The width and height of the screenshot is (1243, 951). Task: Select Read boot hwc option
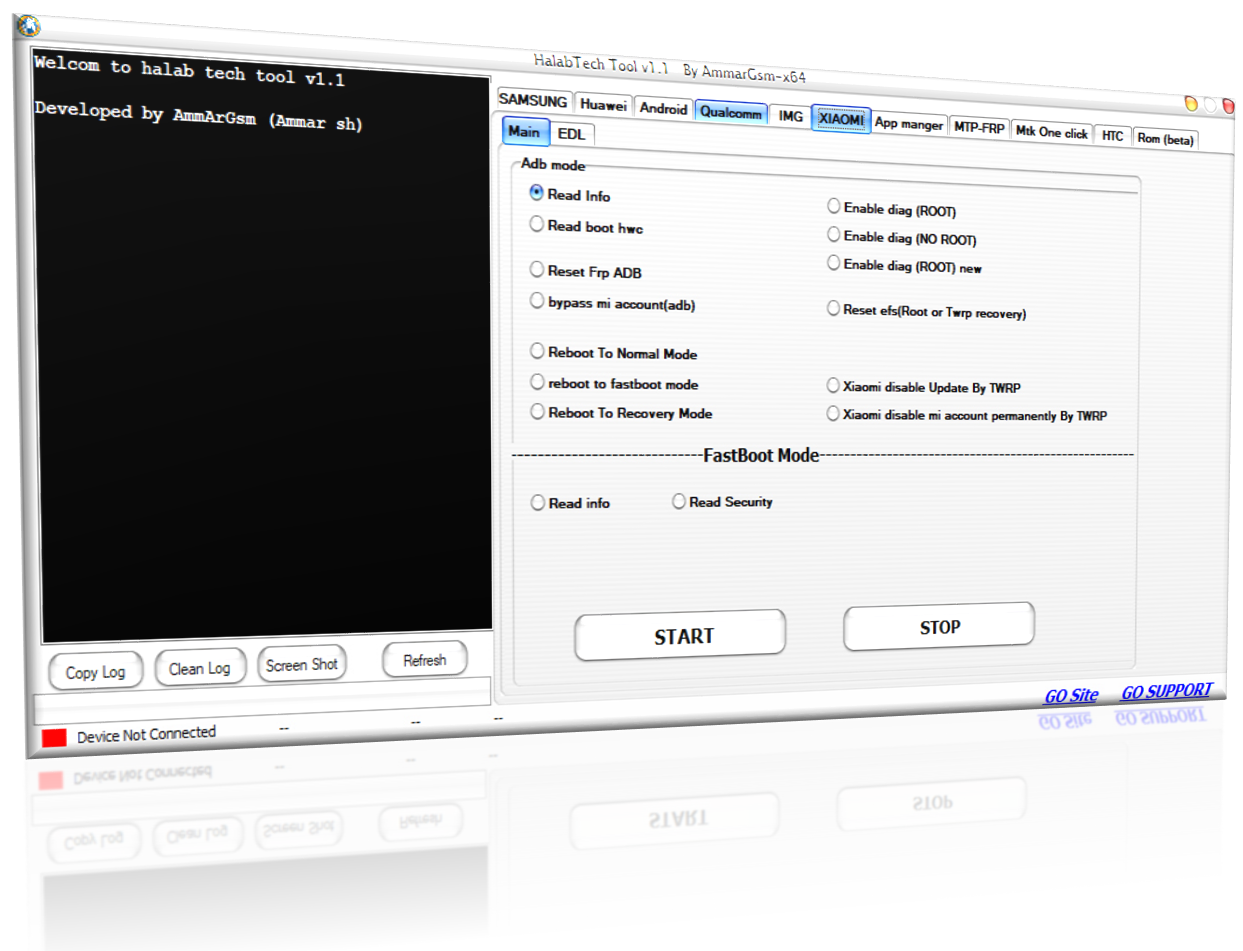tap(586, 226)
